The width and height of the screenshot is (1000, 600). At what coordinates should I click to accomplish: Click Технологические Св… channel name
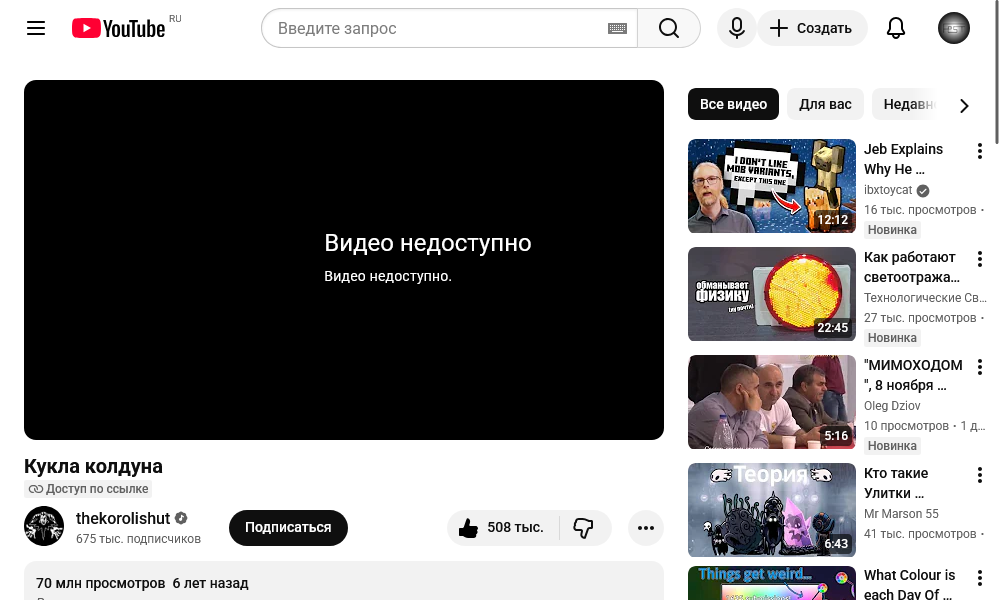point(925,298)
